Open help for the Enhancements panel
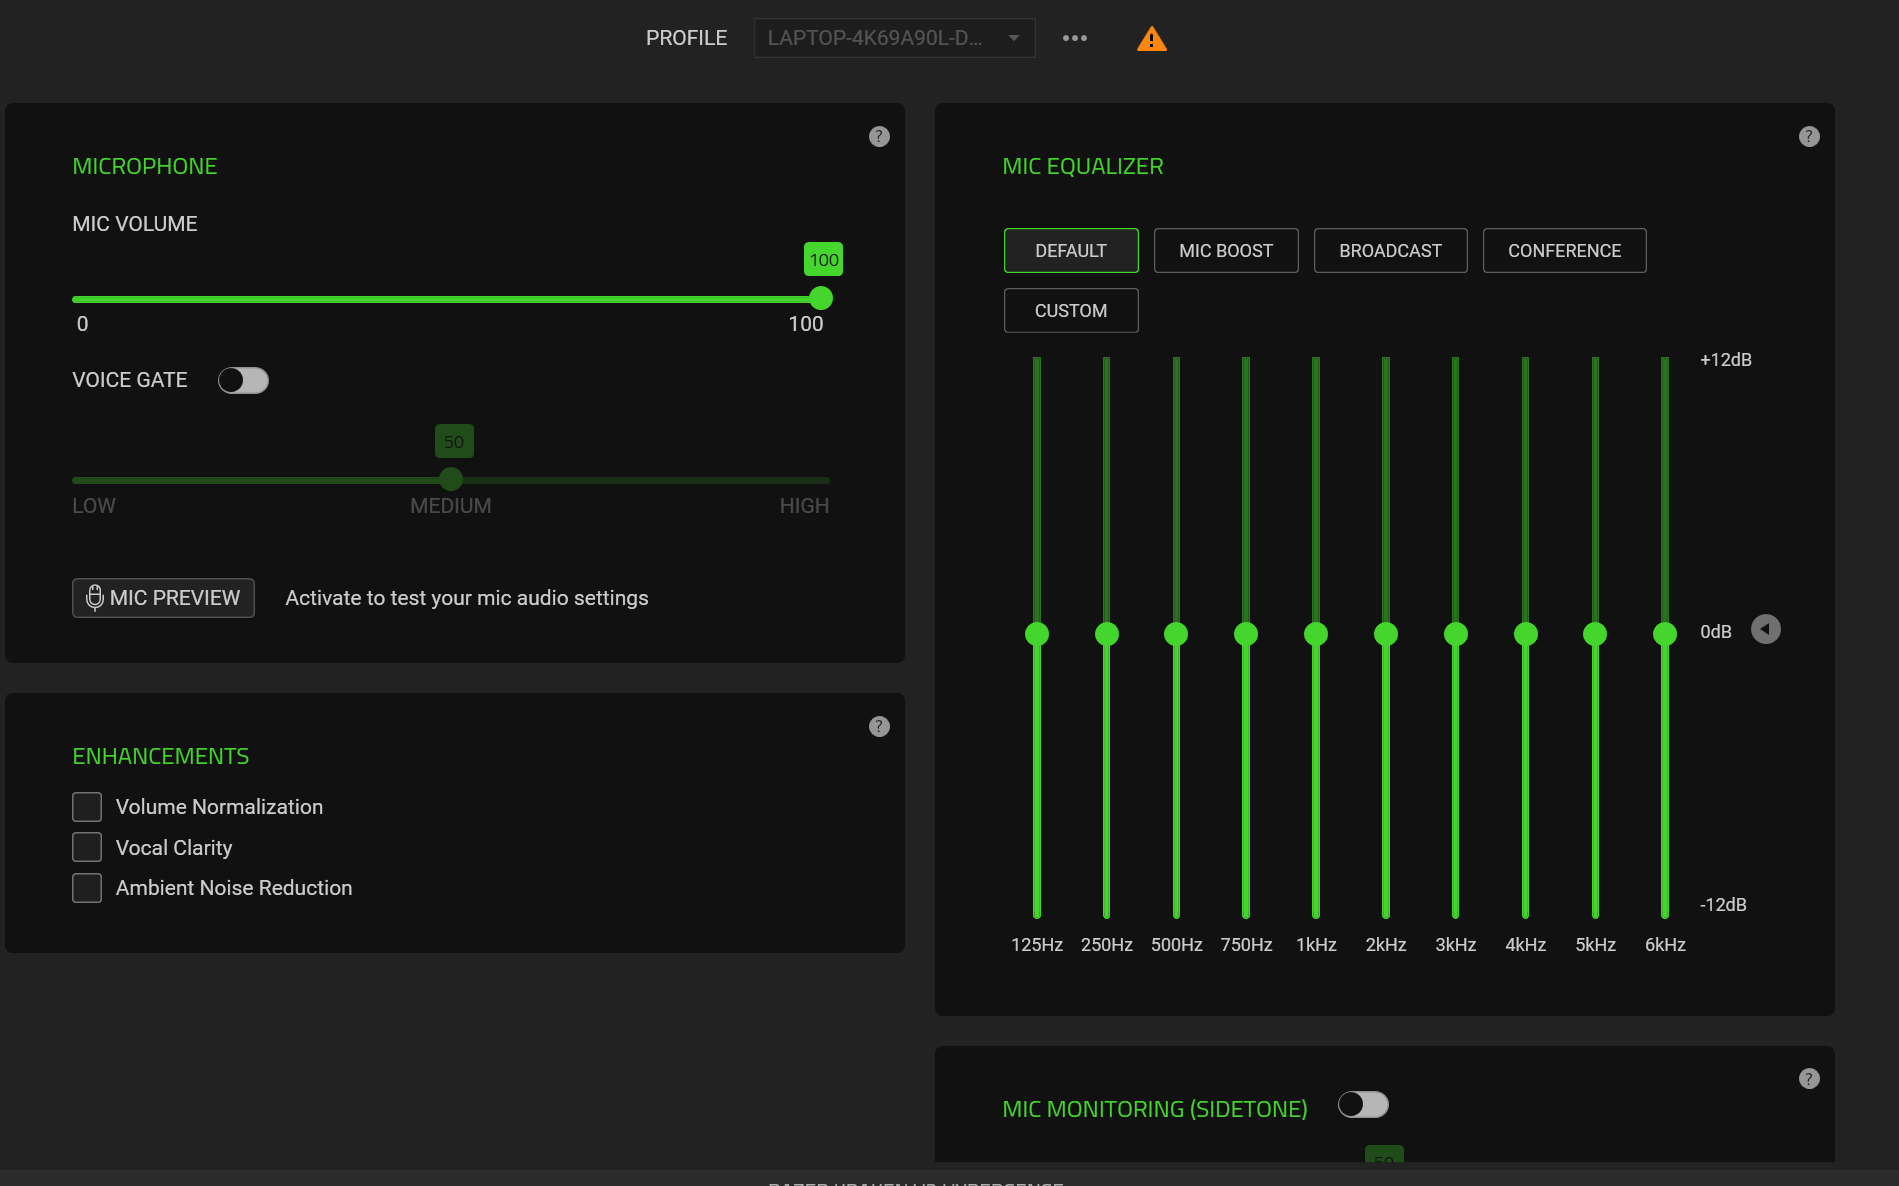This screenshot has width=1899, height=1186. pyautogui.click(x=879, y=727)
